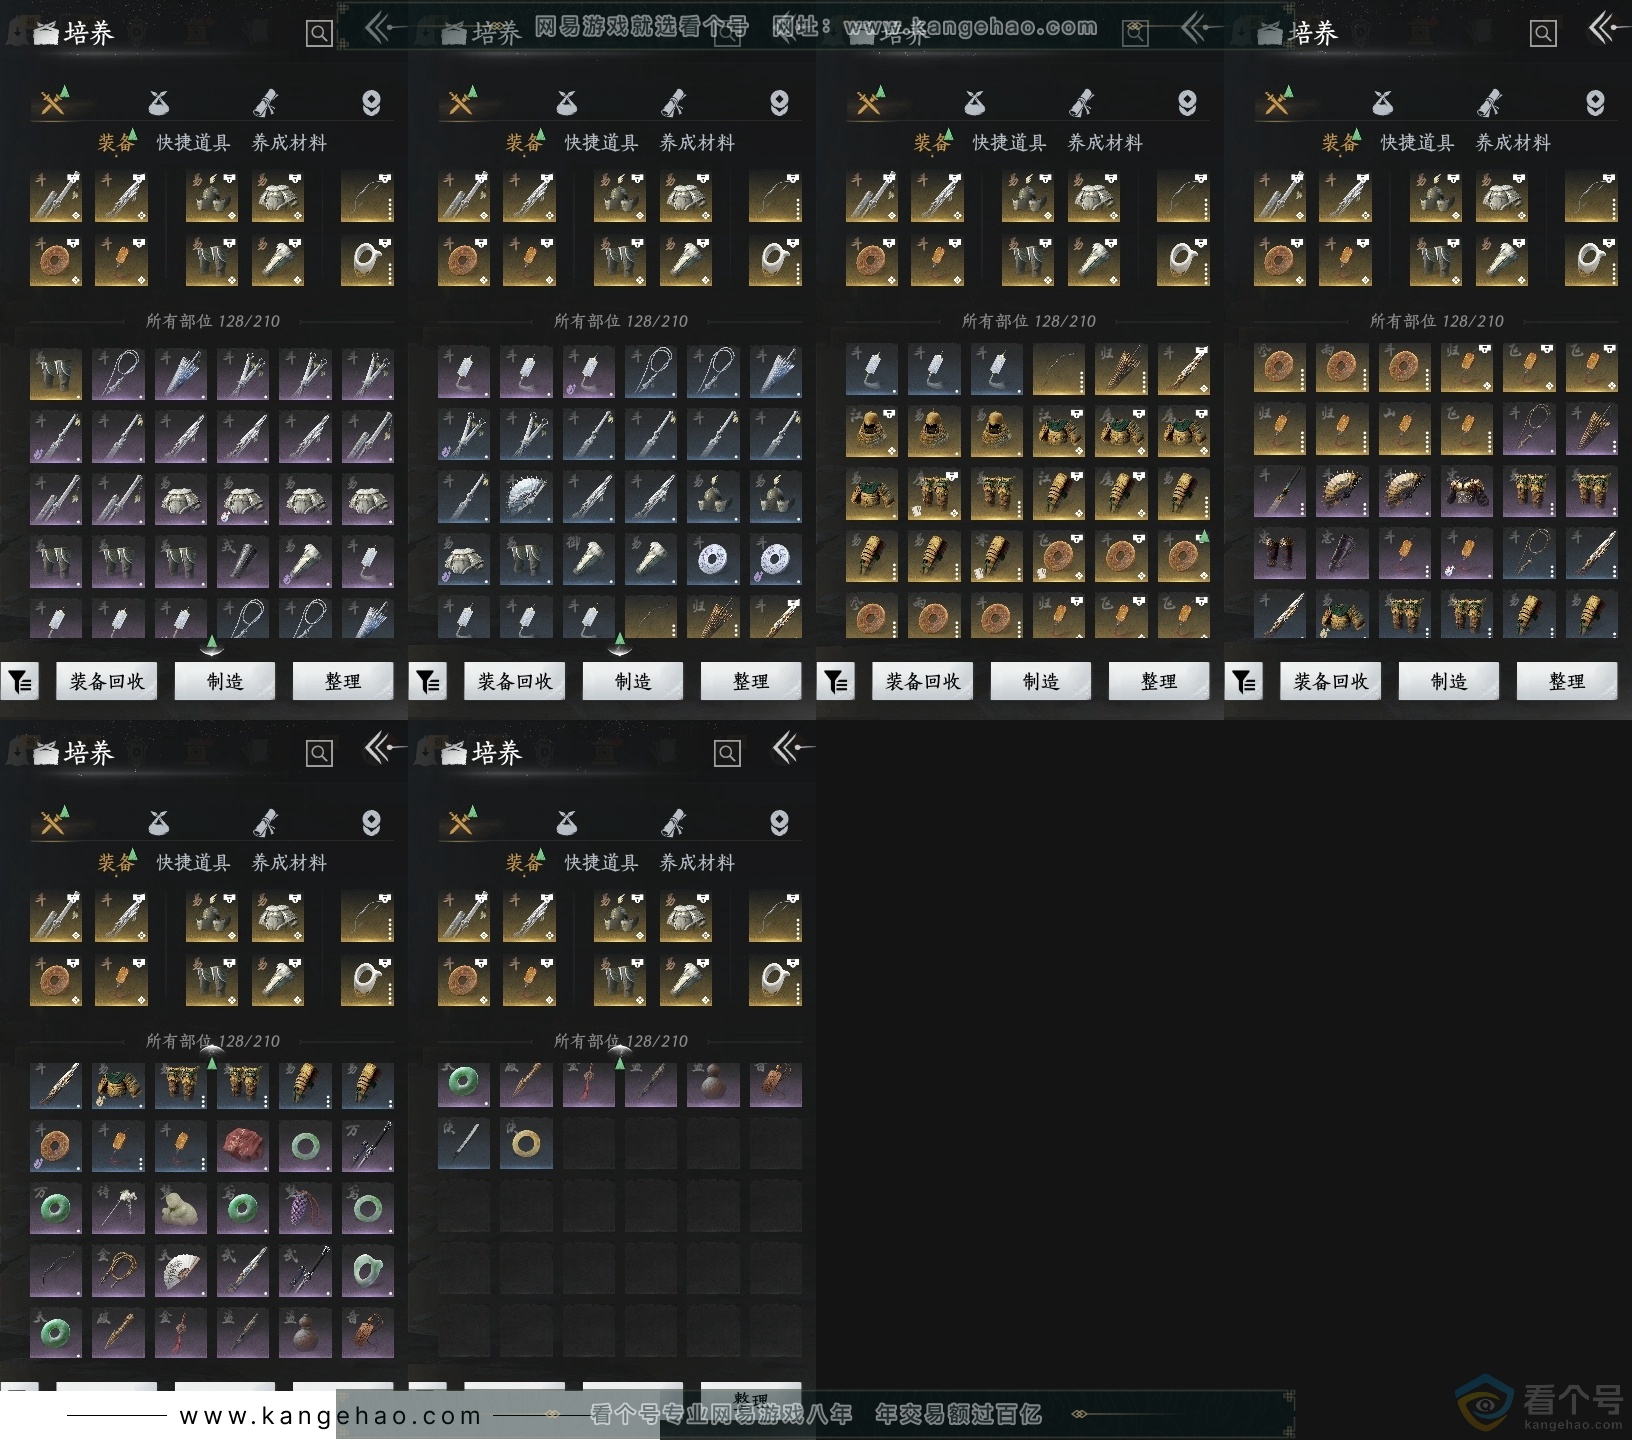Switch to 快捷道具 tab in top-left panel

click(194, 143)
